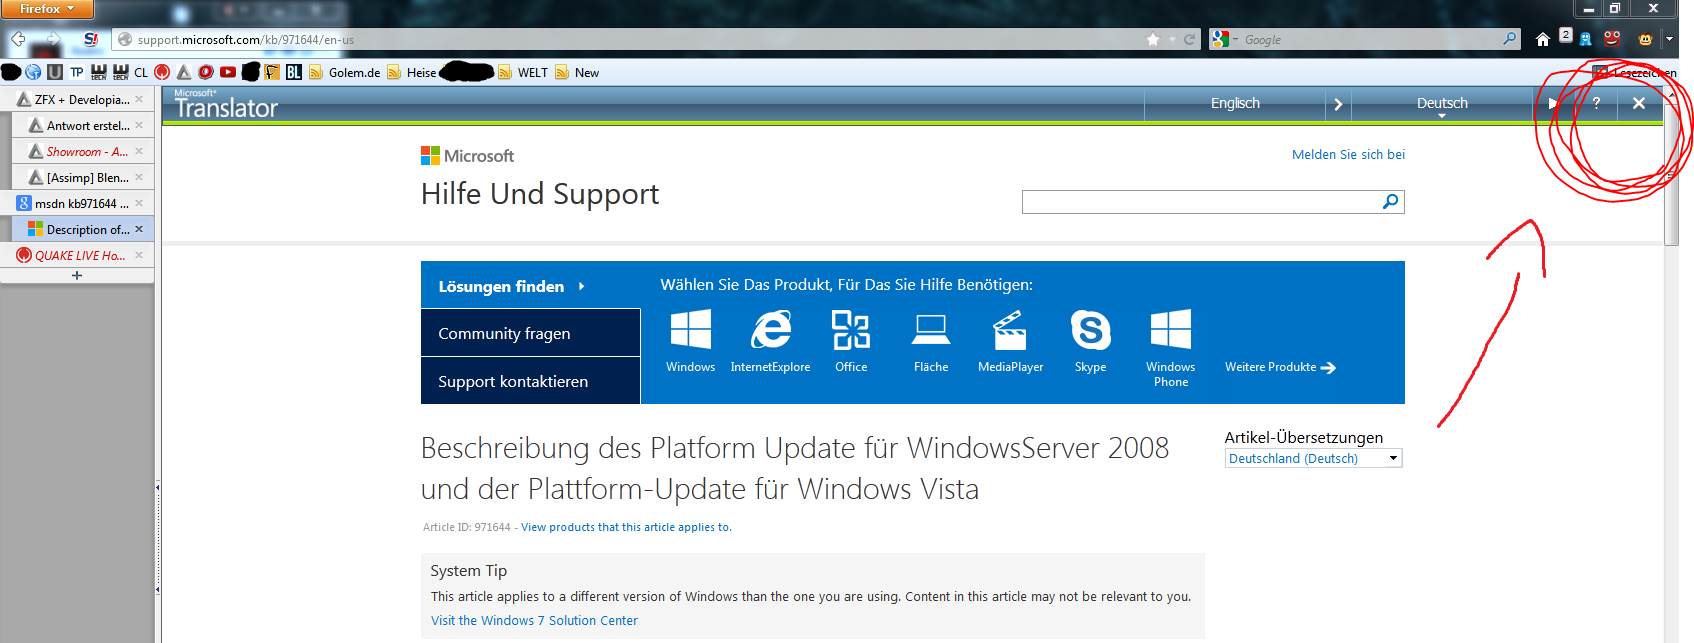This screenshot has width=1694, height=643.
Task: Click the Home icon in Firefox toolbar
Action: coord(1542,40)
